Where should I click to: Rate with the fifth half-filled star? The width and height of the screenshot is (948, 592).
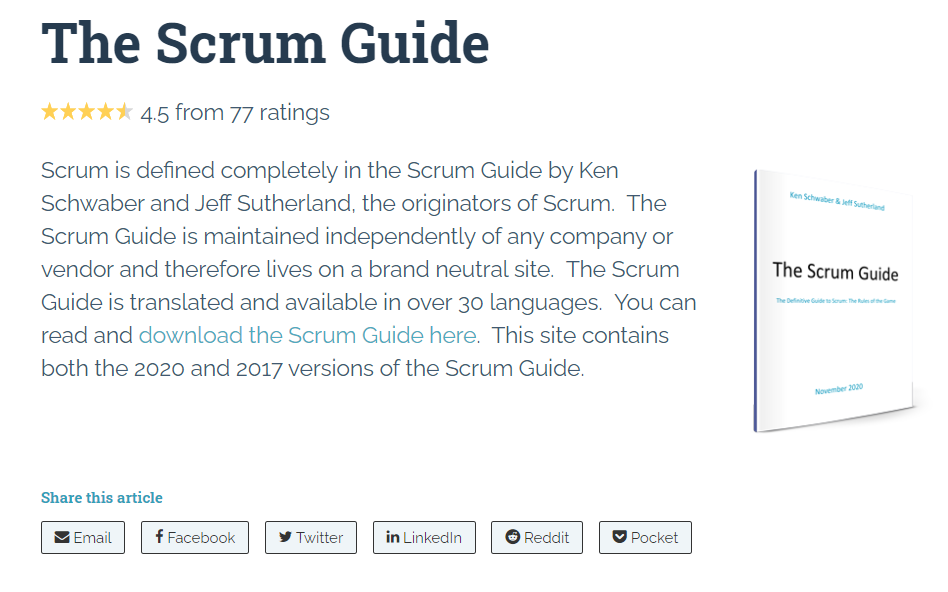(x=125, y=111)
